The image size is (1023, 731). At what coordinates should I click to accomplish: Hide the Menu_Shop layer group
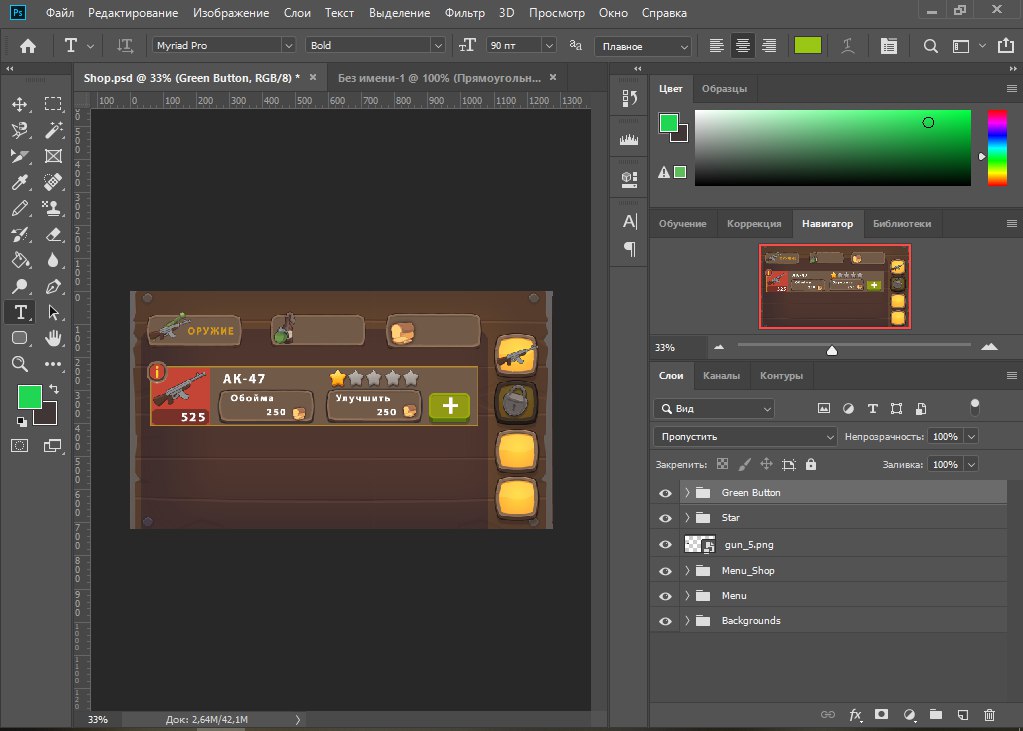pyautogui.click(x=665, y=571)
